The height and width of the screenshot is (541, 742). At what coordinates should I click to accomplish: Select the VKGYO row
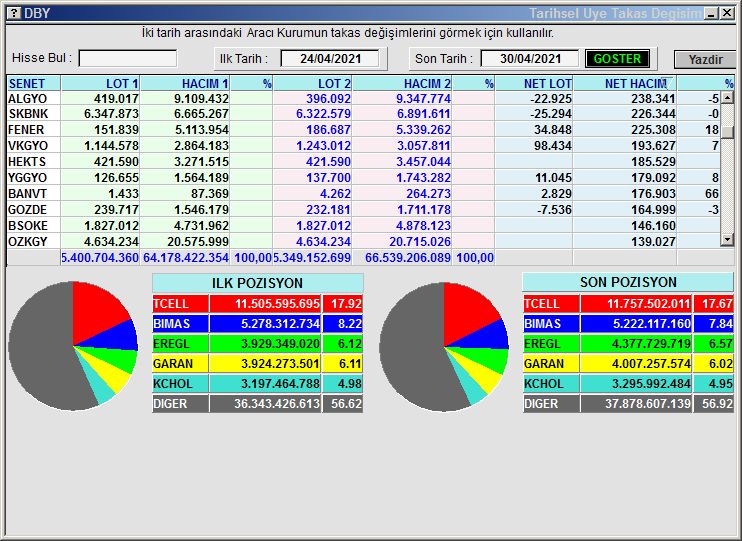tap(363, 146)
